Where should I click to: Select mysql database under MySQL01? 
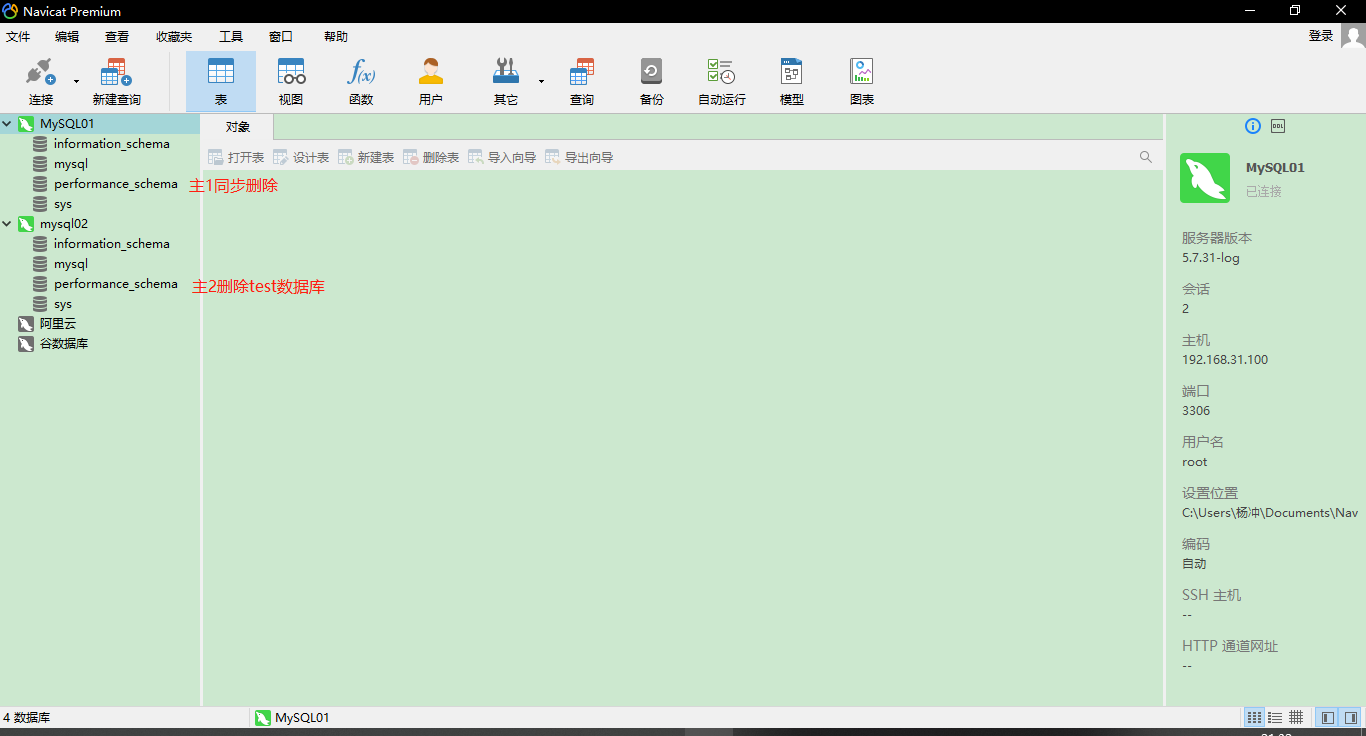click(x=71, y=164)
